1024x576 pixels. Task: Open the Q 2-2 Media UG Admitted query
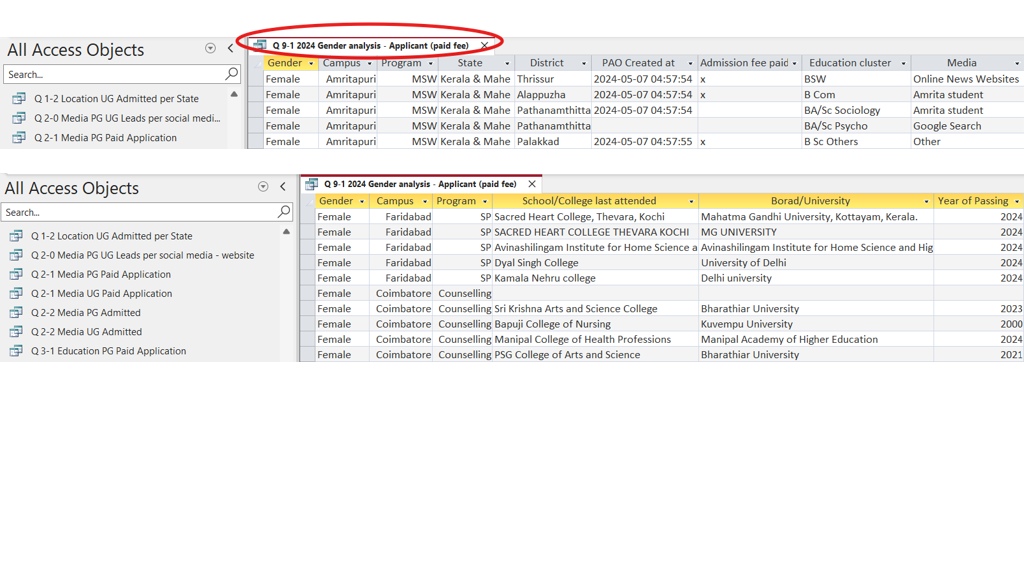click(86, 332)
